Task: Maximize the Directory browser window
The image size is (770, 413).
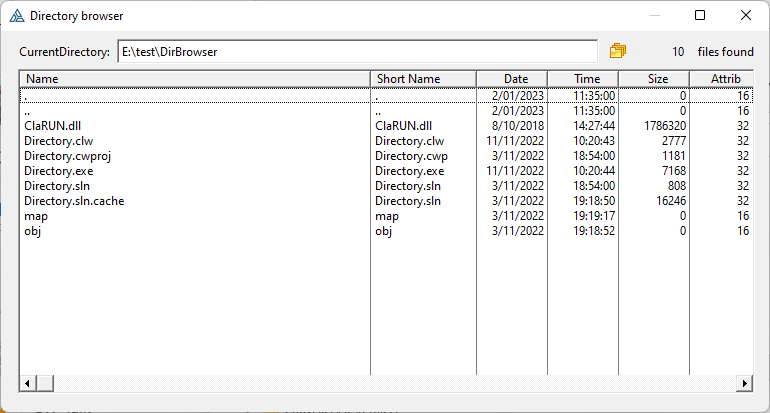Action: (700, 16)
